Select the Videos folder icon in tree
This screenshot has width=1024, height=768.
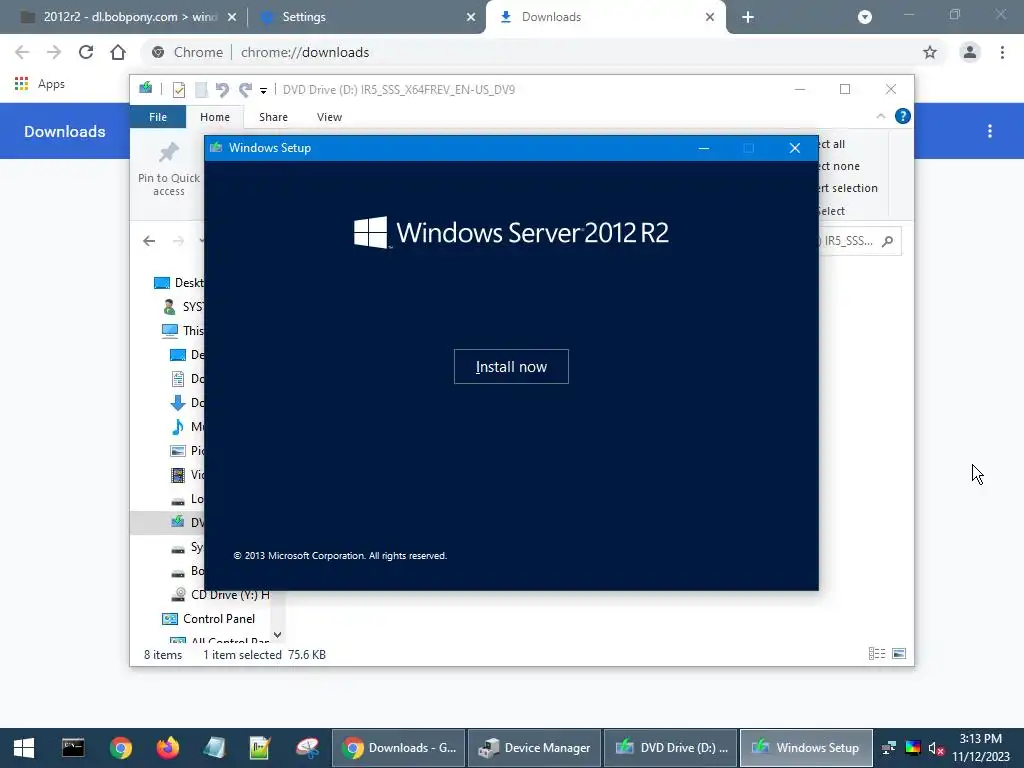pyautogui.click(x=178, y=475)
